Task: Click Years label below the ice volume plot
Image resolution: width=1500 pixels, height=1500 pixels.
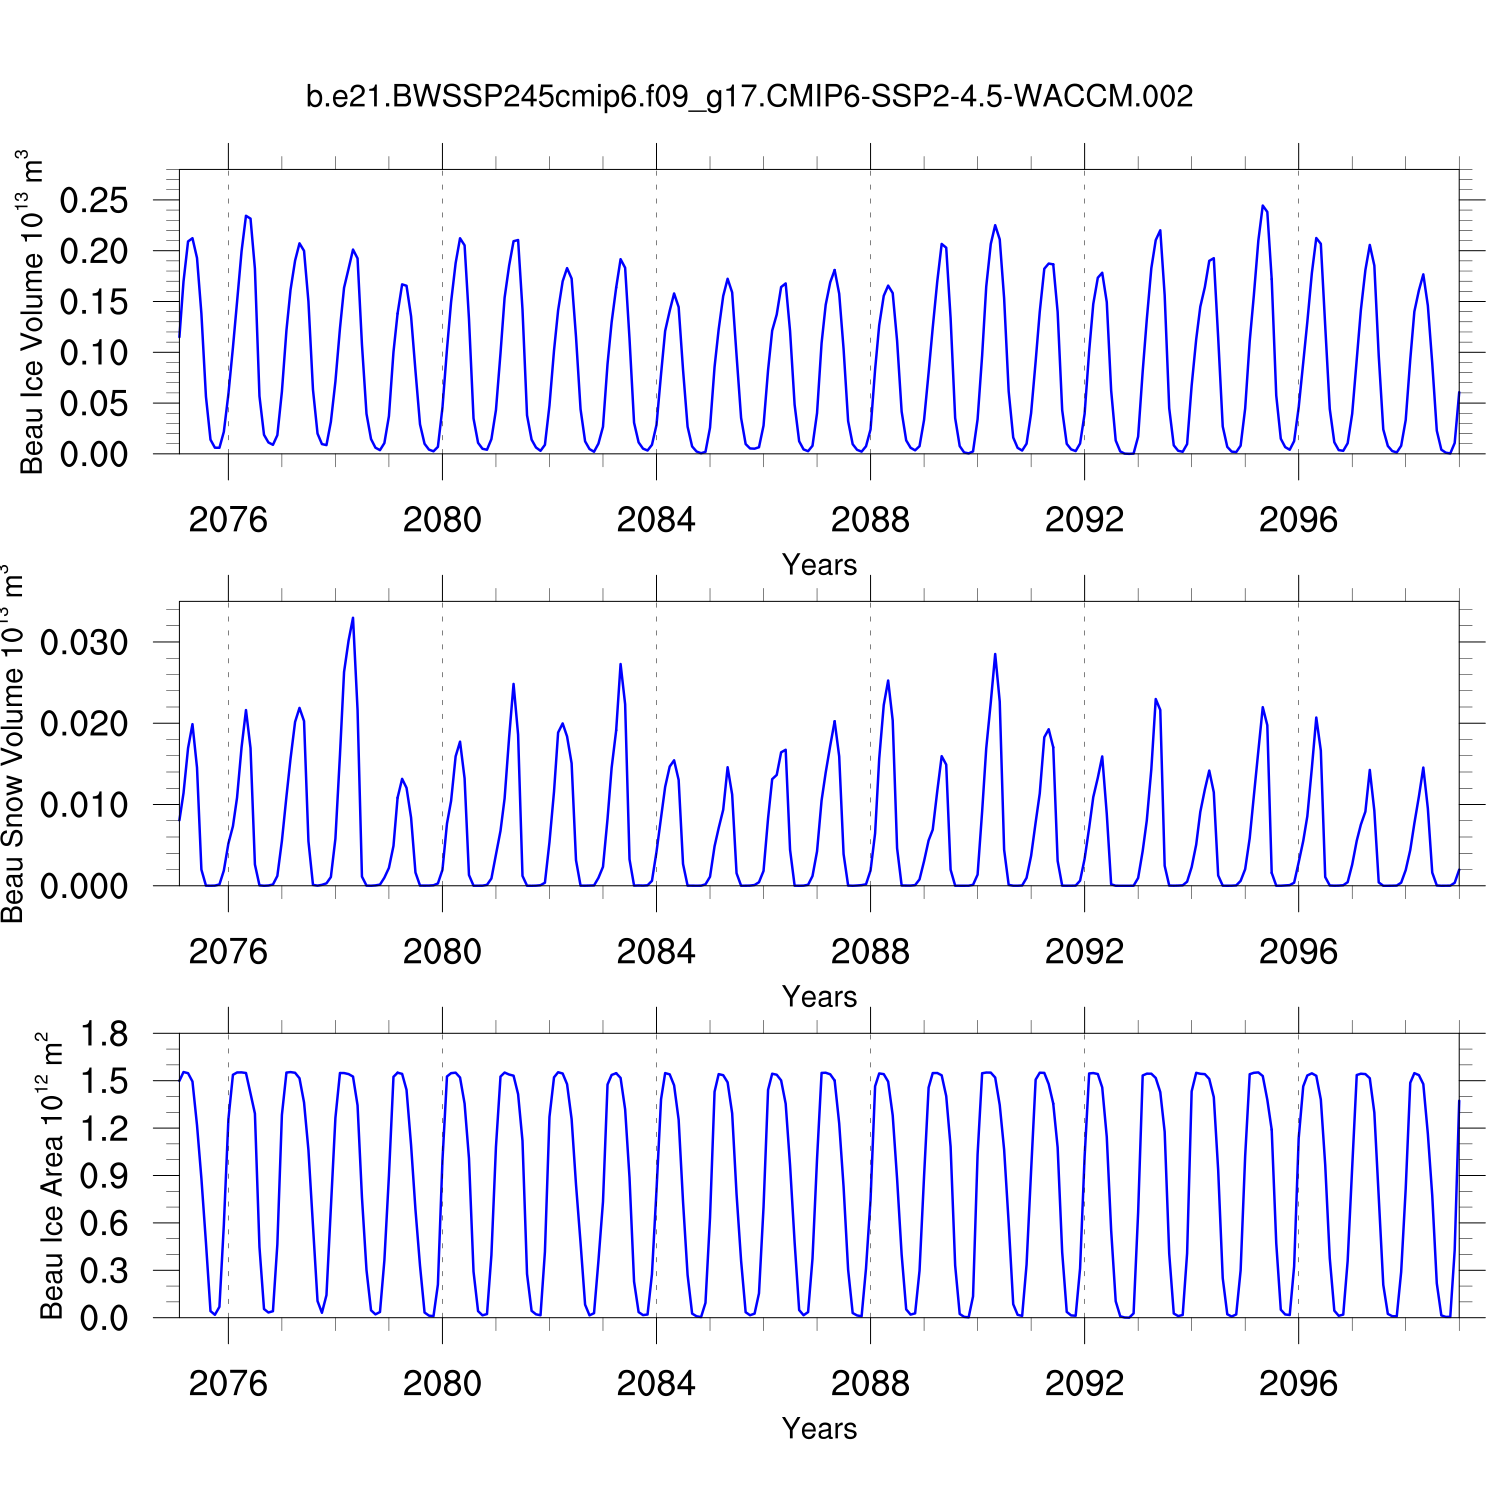Action: click(x=819, y=565)
